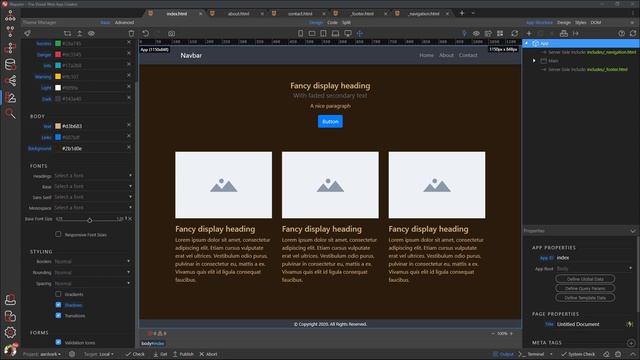
Task: Click the plus icon to add a new file tab
Action: click(x=462, y=13)
